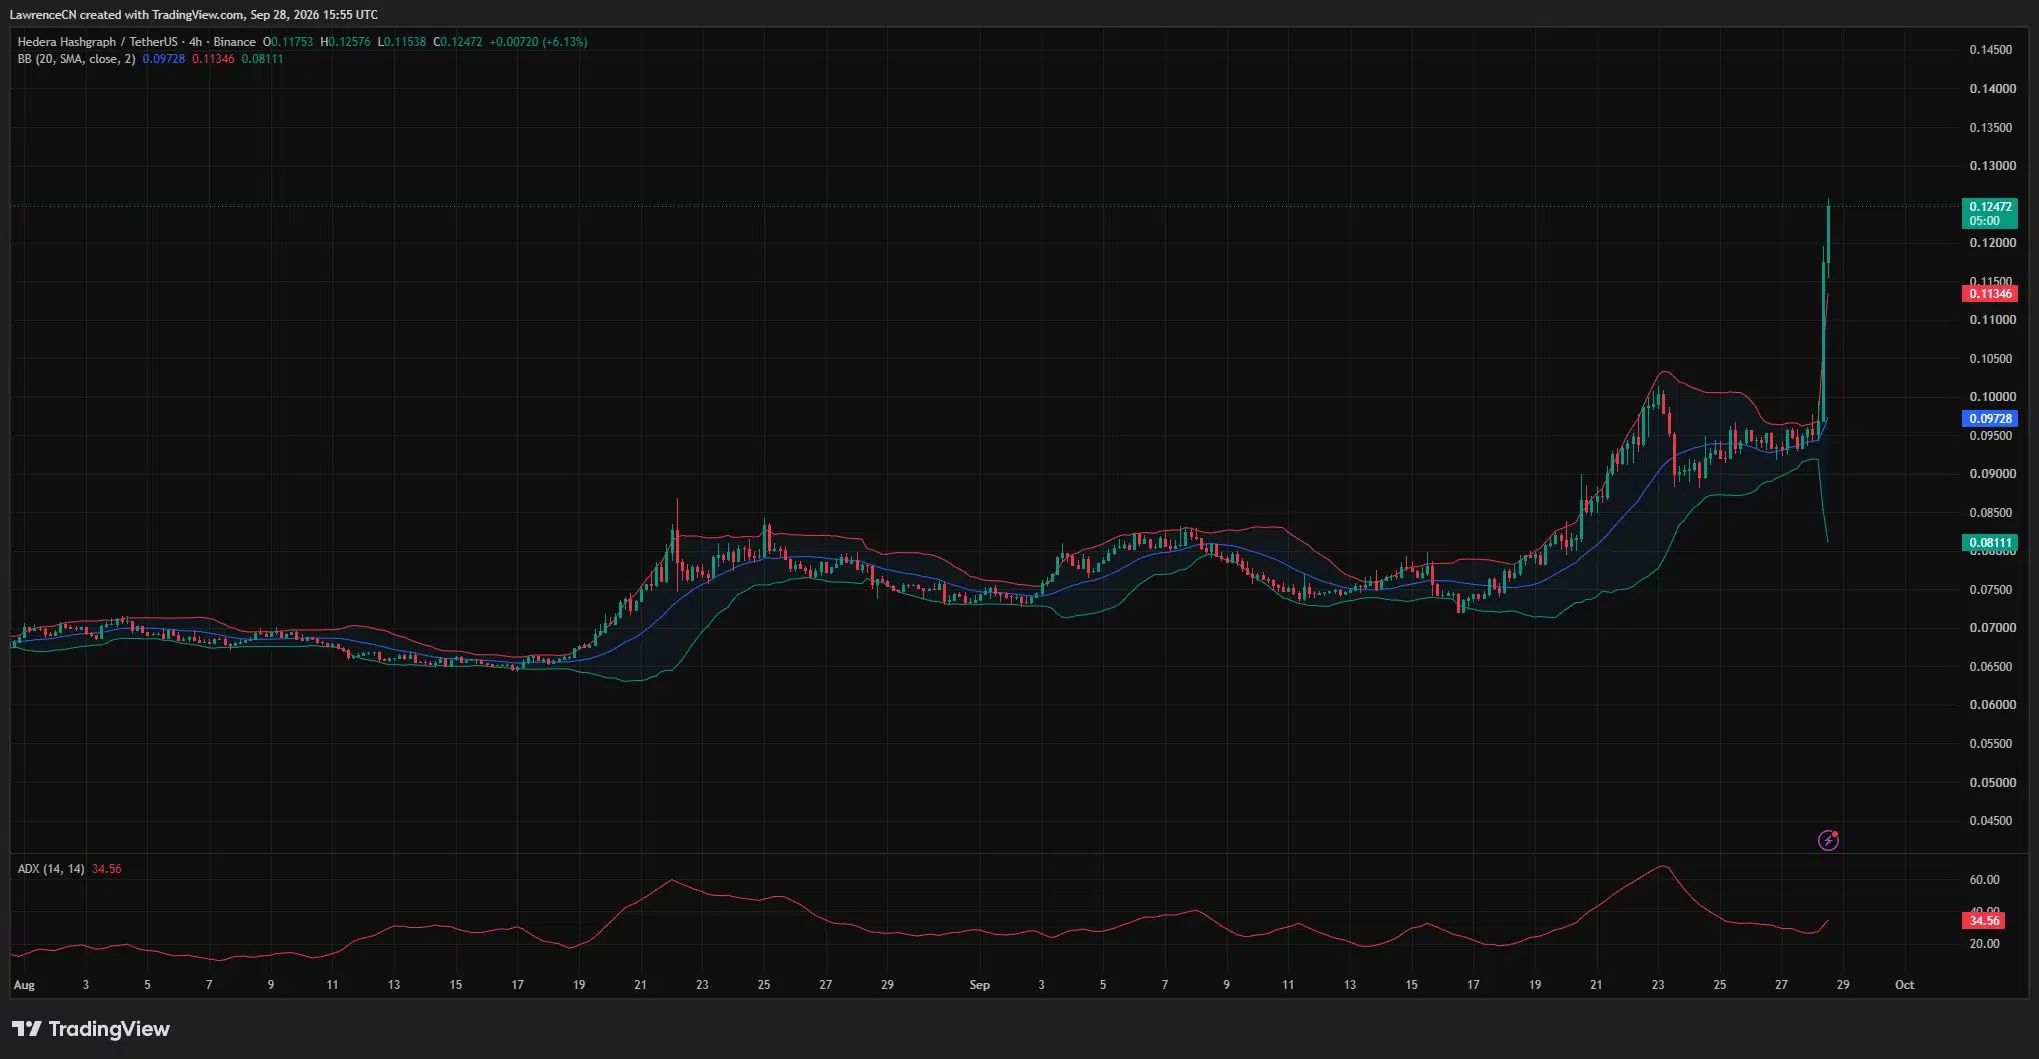Click the 0.06500 price scale label
2039x1059 pixels.
coord(1992,667)
